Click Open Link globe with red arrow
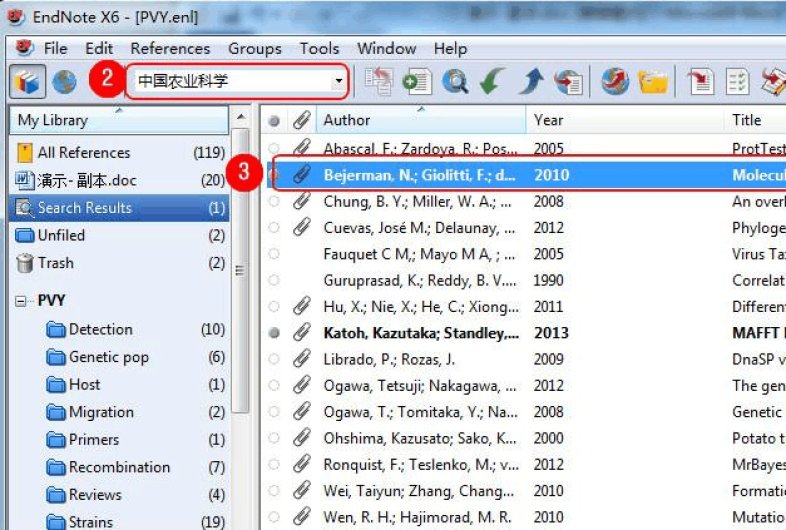Image resolution: width=786 pixels, height=530 pixels. click(x=616, y=81)
